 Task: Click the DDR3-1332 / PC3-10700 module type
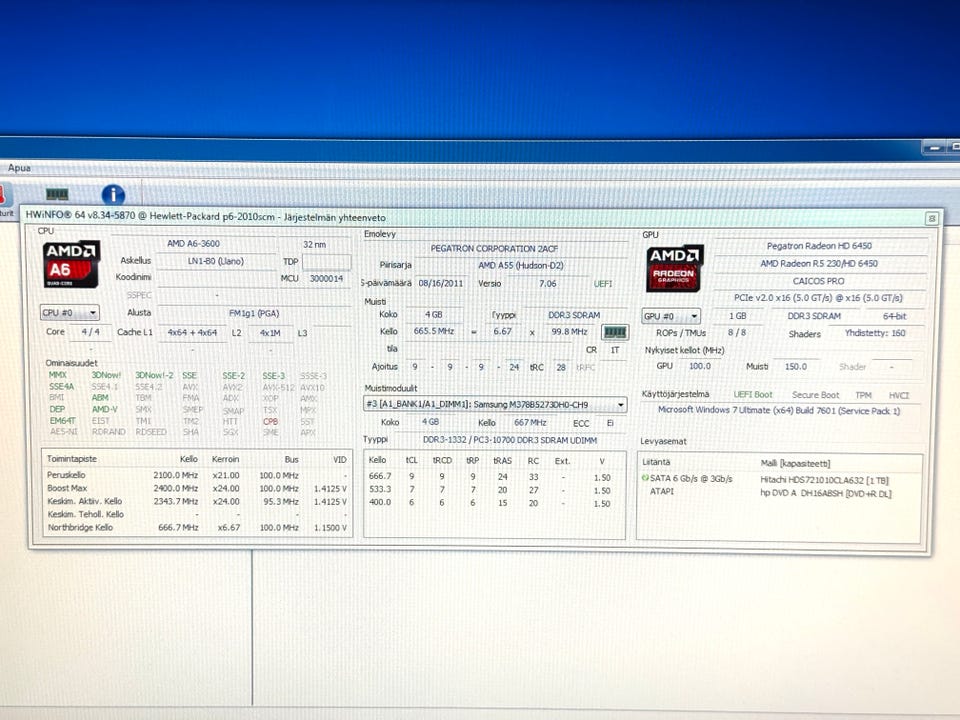[x=509, y=441]
